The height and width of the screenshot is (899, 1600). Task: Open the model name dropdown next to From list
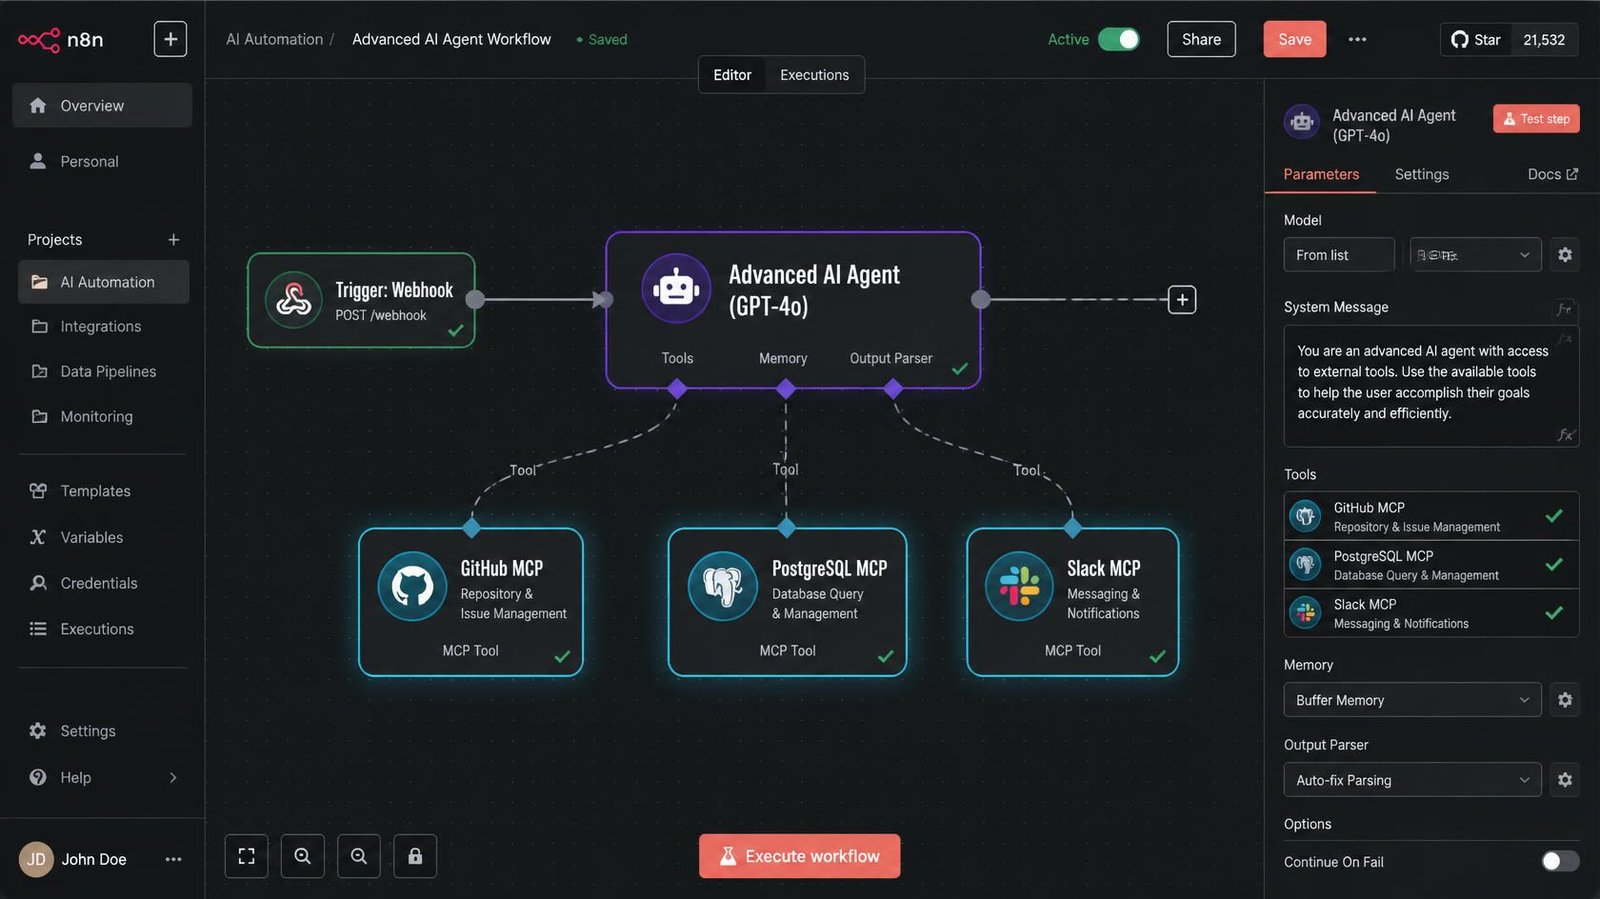tap(1475, 255)
